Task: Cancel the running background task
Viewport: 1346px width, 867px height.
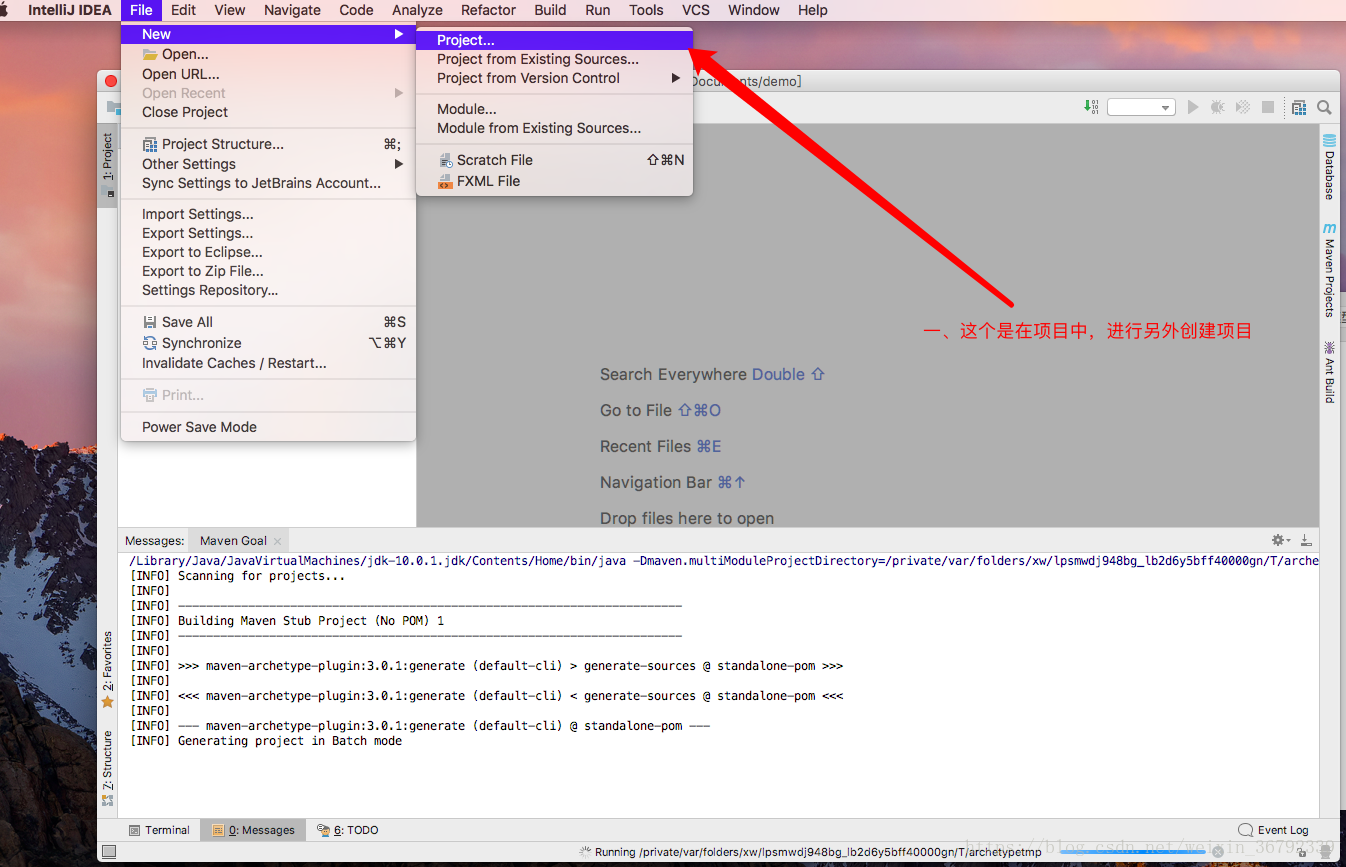Action: click(x=1218, y=852)
